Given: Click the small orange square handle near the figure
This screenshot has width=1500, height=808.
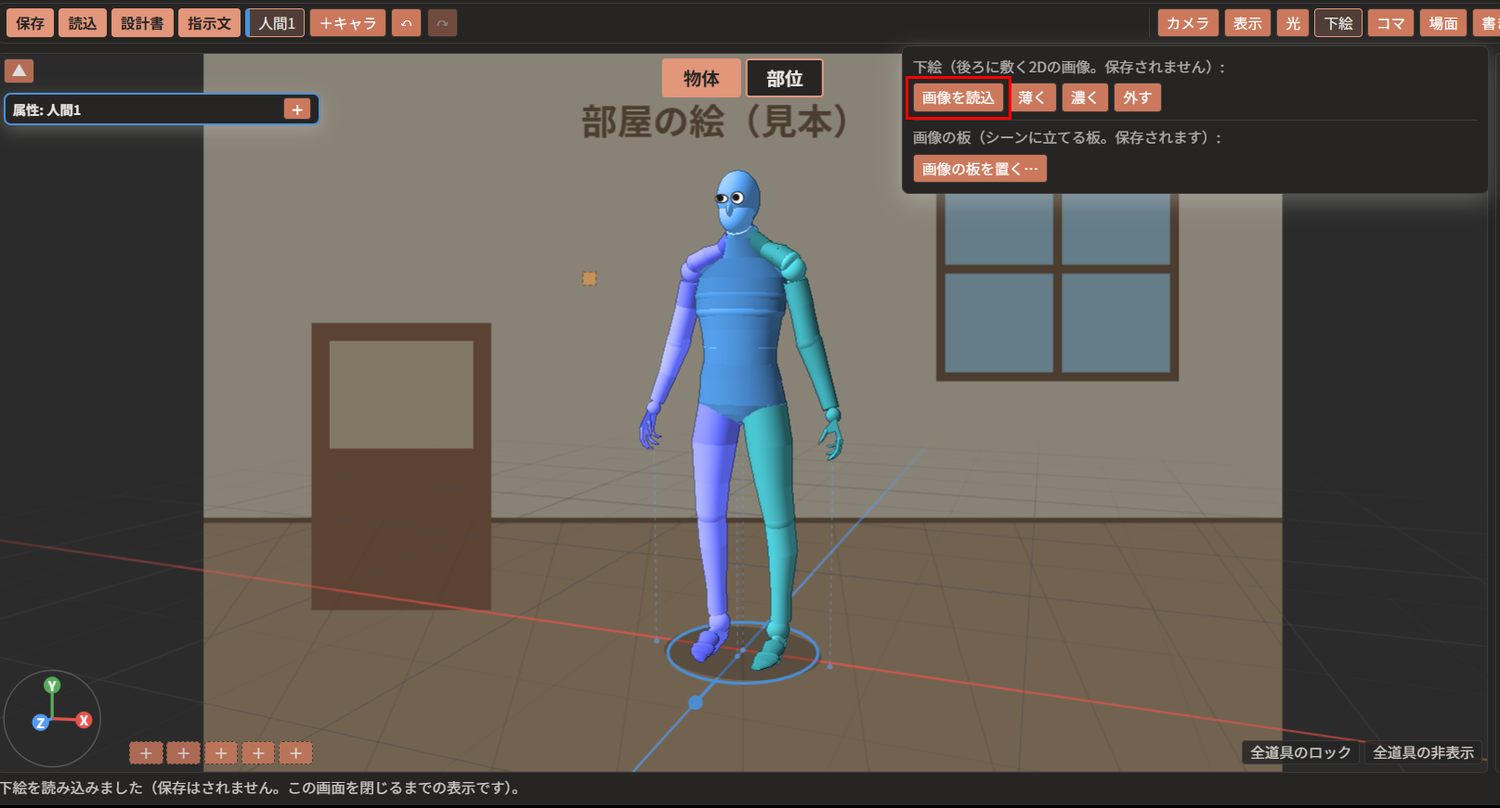Looking at the screenshot, I should (x=590, y=279).
